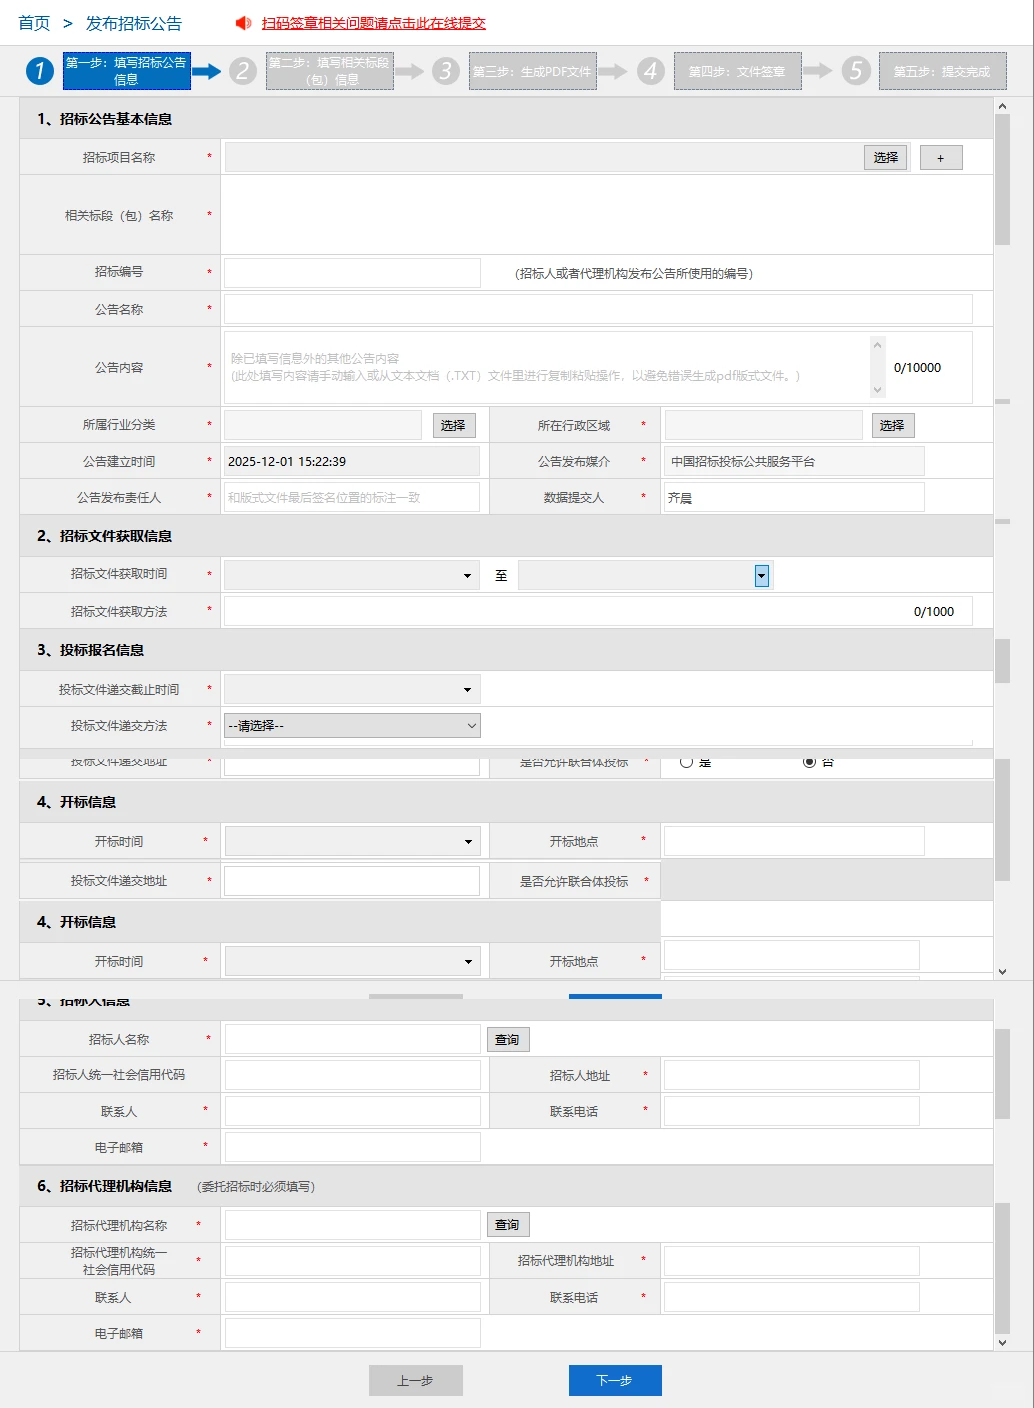Viewport: 1034px width, 1408px height.
Task: Click the 相关标段（包）名称 label
Action: point(119,216)
